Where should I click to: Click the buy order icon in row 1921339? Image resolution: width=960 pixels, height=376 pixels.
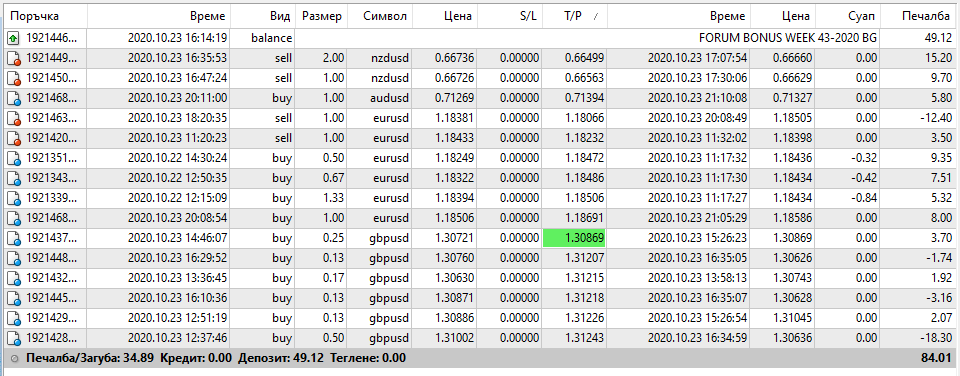click(13, 198)
